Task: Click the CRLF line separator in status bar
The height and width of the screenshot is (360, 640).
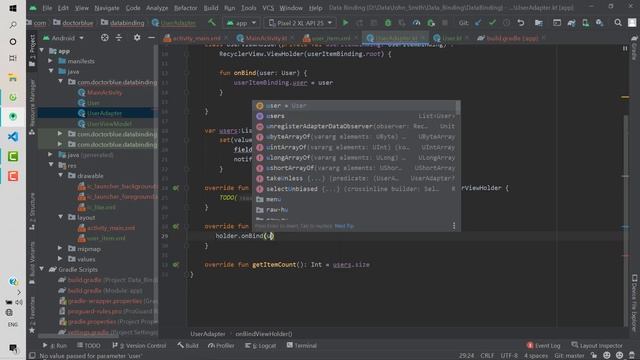Action: 487,356
